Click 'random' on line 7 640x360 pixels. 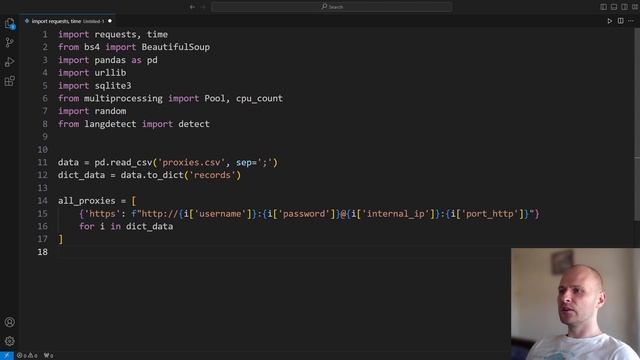coord(110,111)
